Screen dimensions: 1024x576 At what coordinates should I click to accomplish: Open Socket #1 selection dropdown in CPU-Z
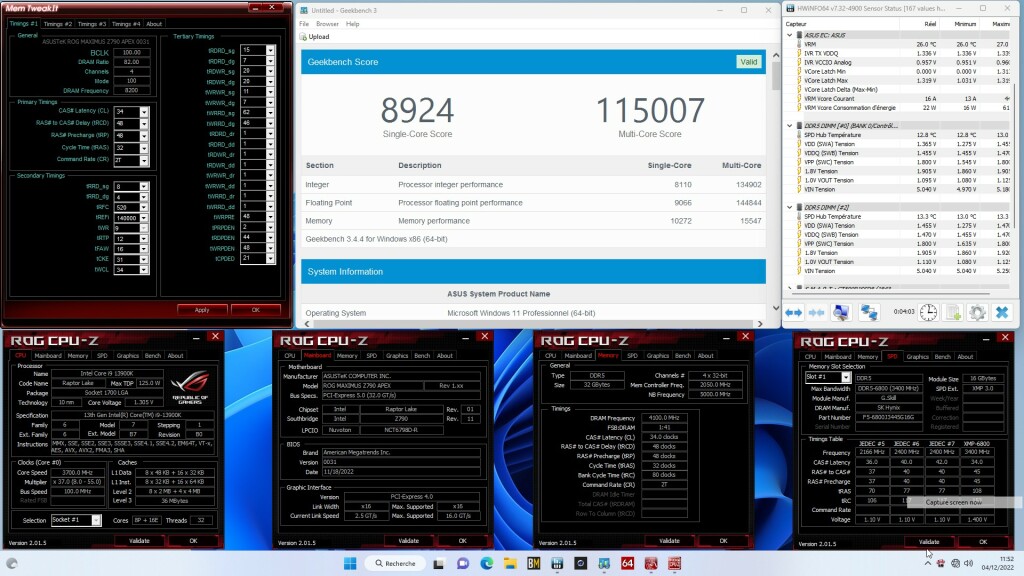click(96, 520)
